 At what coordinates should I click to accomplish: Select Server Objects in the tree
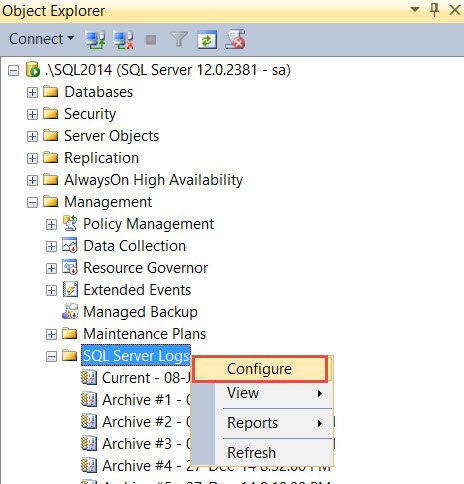coord(111,136)
